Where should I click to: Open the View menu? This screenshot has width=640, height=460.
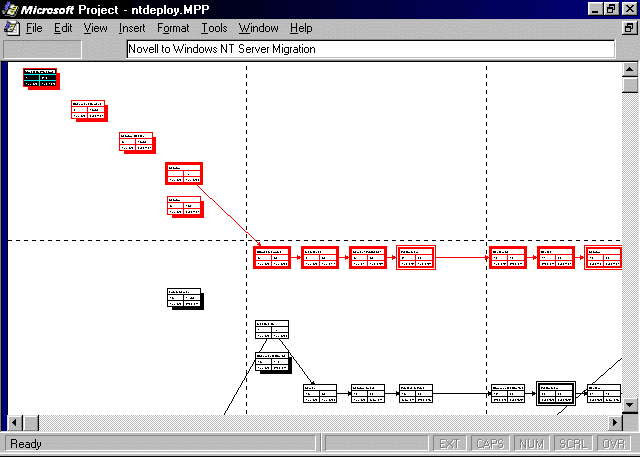tap(95, 28)
